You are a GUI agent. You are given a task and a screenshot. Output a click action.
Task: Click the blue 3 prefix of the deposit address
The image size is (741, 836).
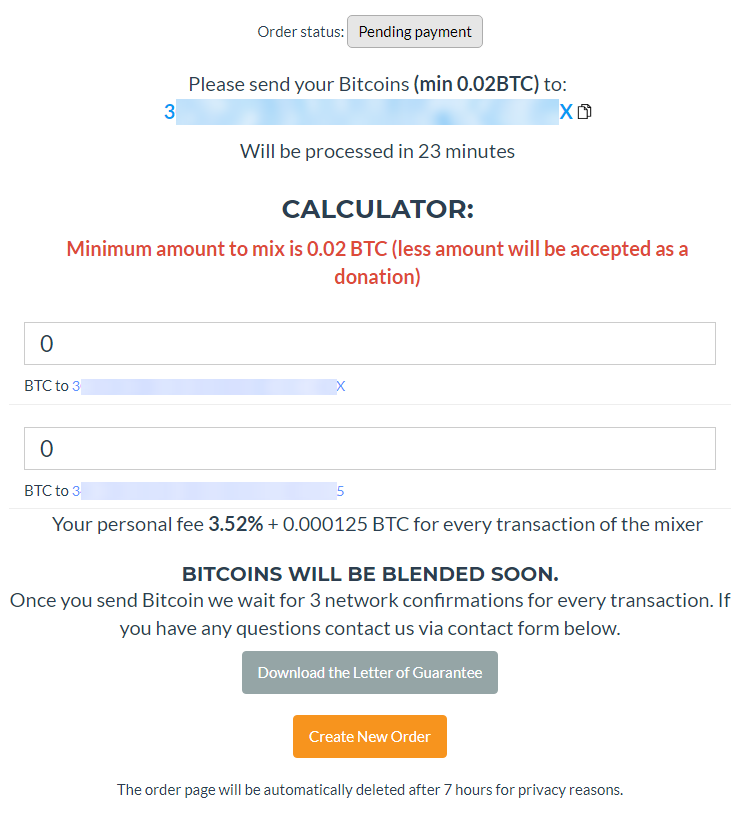pyautogui.click(x=168, y=111)
